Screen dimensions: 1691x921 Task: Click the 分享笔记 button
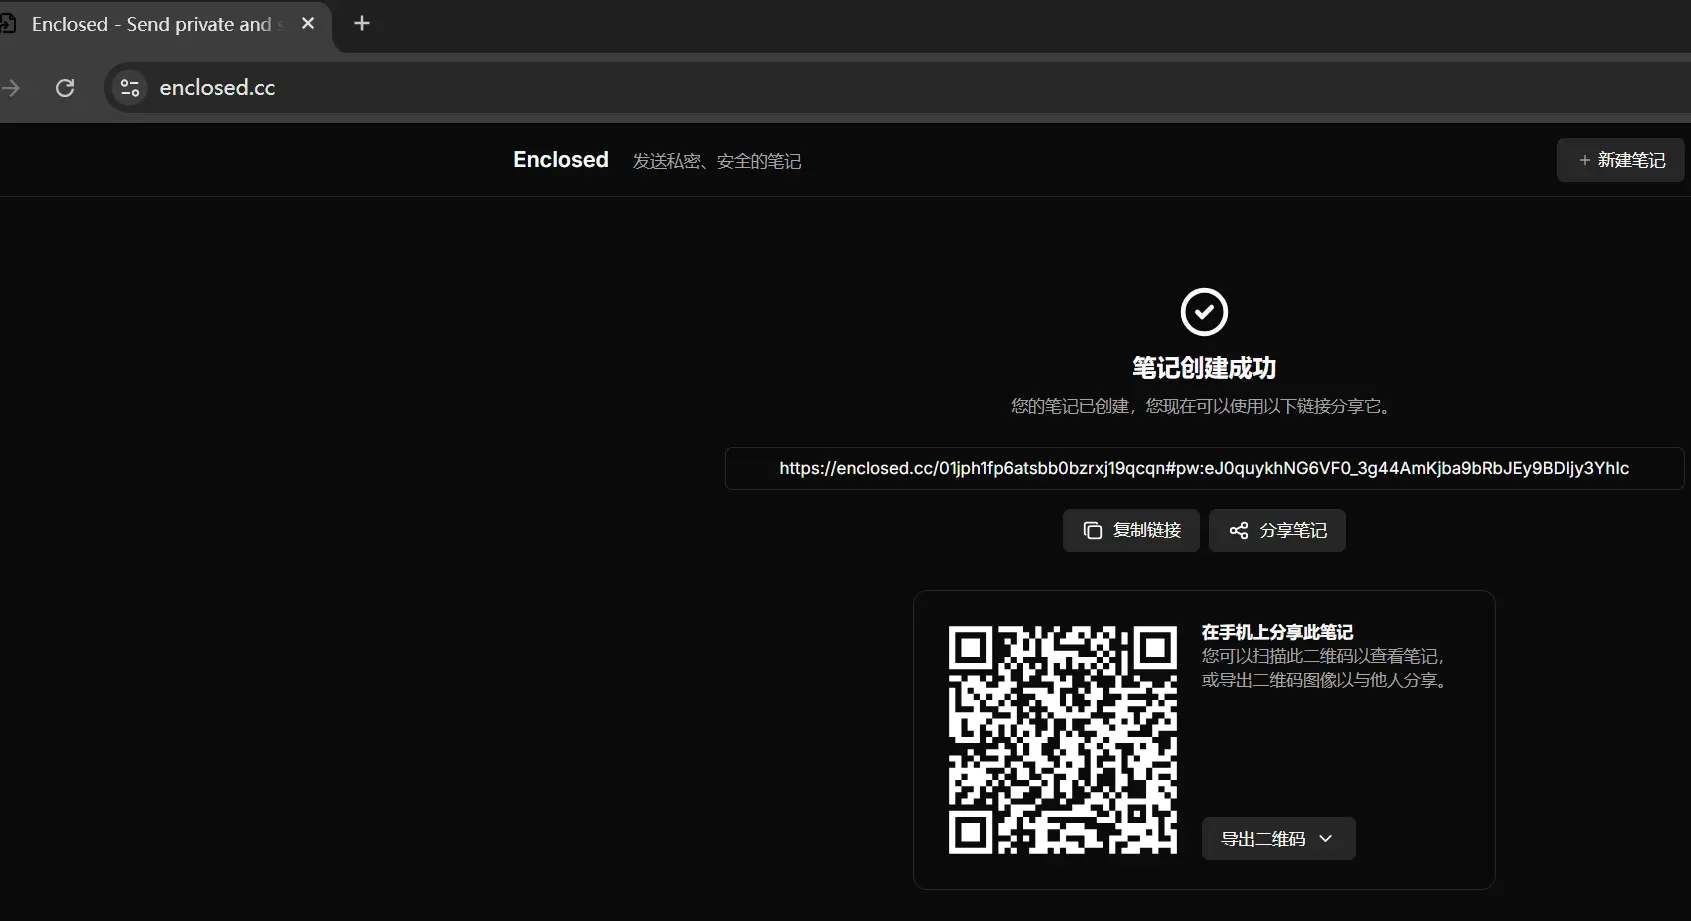tap(1277, 530)
